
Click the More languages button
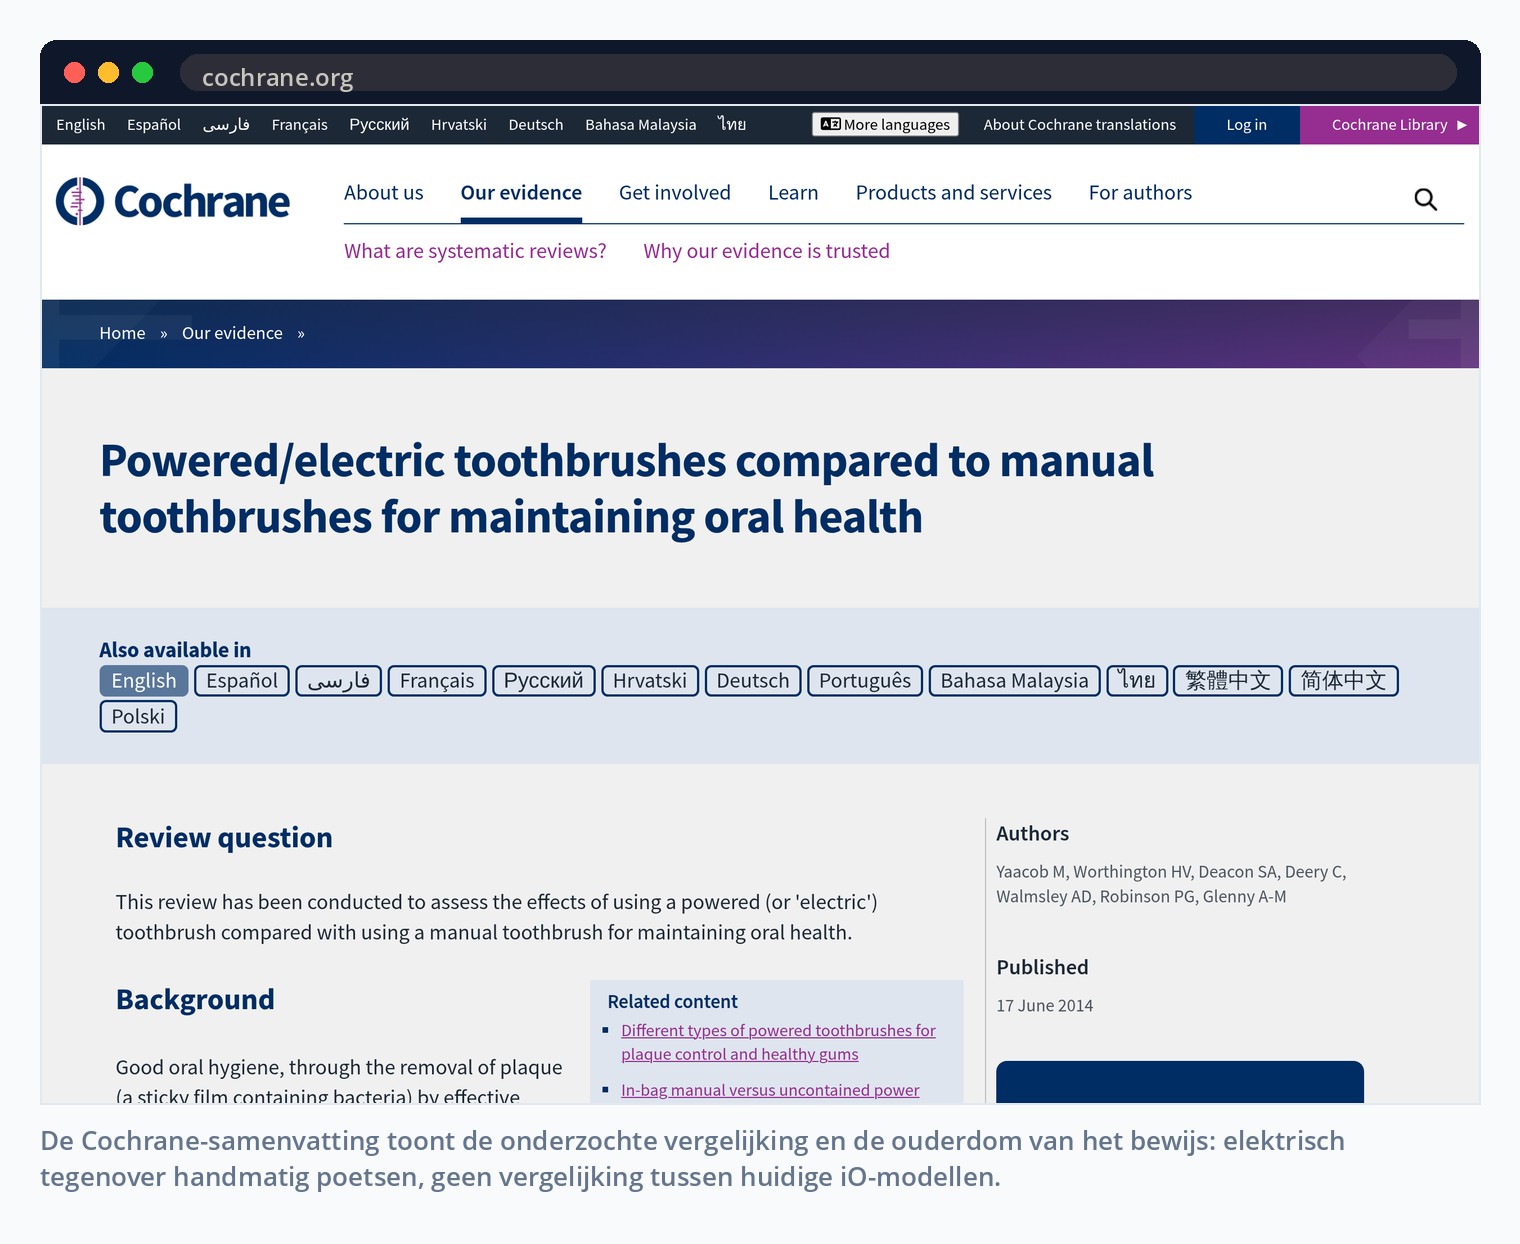coord(885,124)
